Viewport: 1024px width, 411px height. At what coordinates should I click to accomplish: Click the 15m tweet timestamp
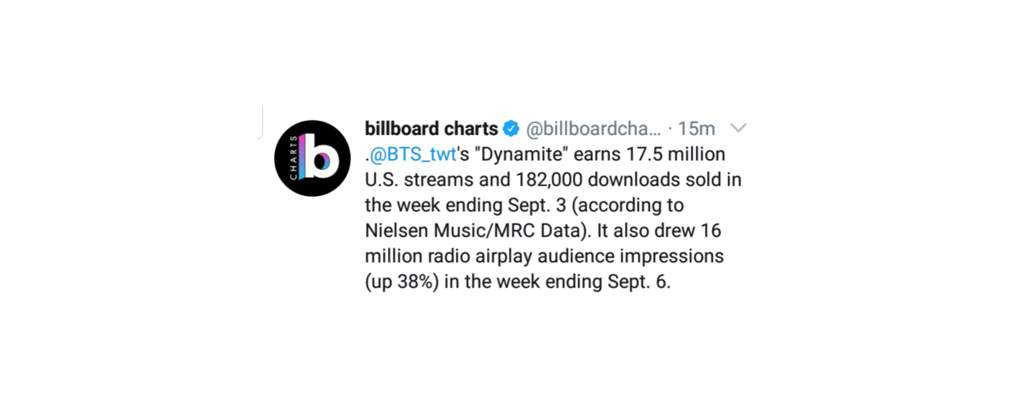(696, 129)
